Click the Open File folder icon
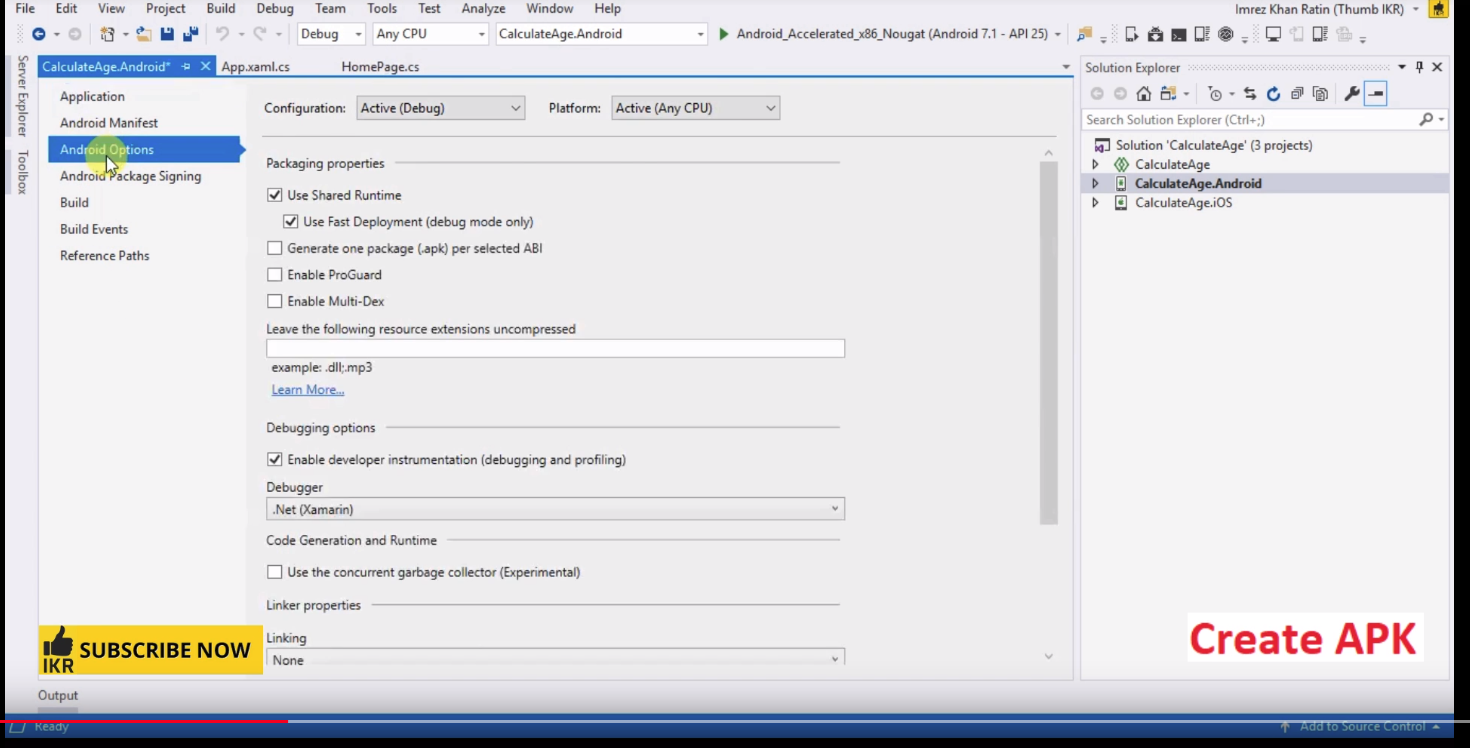The width and height of the screenshot is (1470, 748). [x=144, y=34]
